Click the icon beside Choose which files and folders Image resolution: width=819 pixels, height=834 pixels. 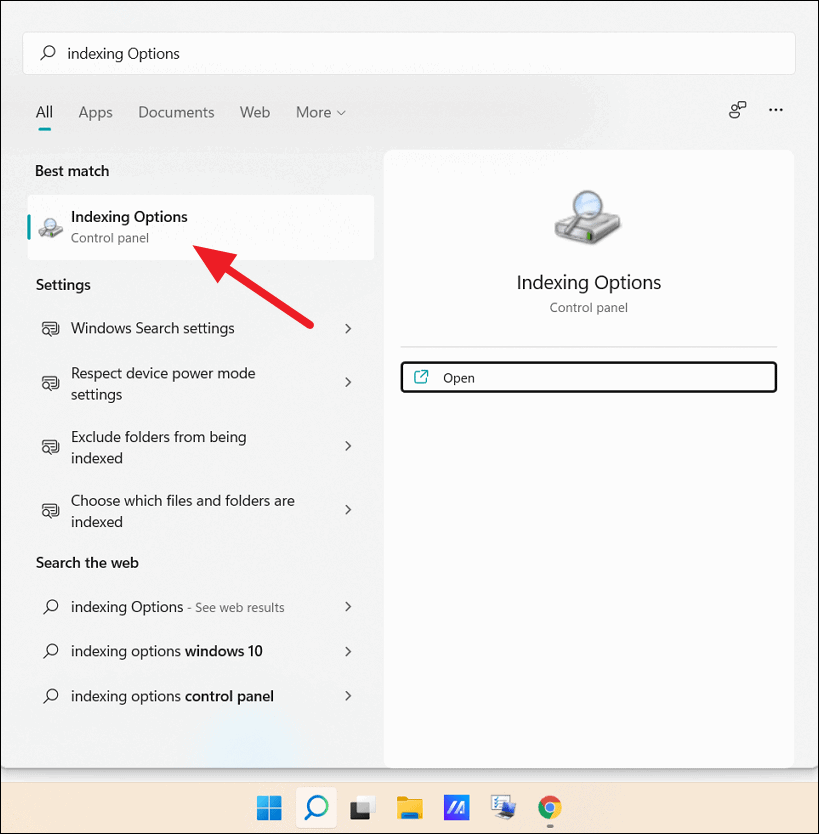(x=51, y=511)
